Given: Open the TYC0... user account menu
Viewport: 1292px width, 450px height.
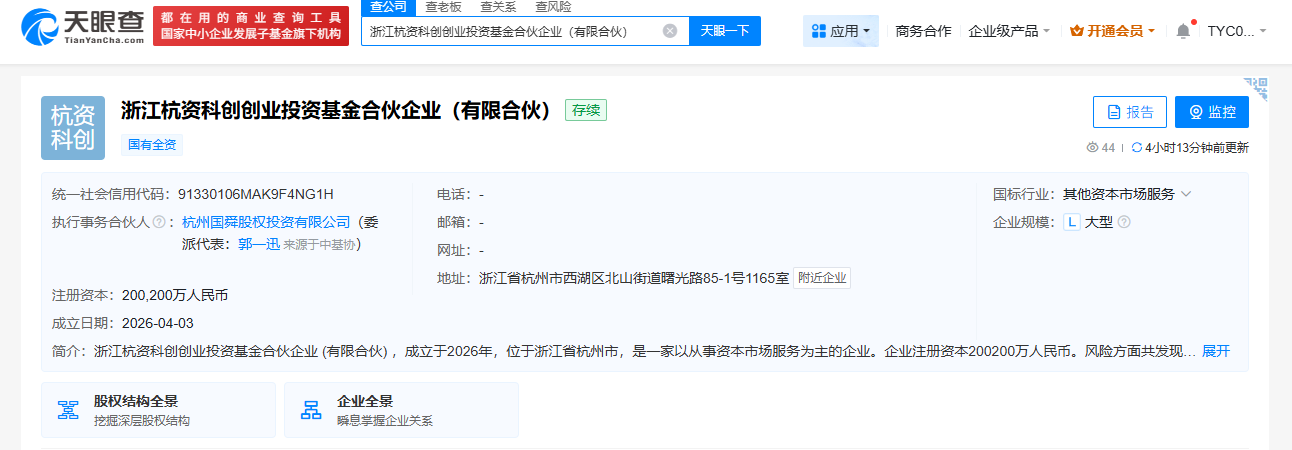Looking at the screenshot, I should [x=1236, y=31].
